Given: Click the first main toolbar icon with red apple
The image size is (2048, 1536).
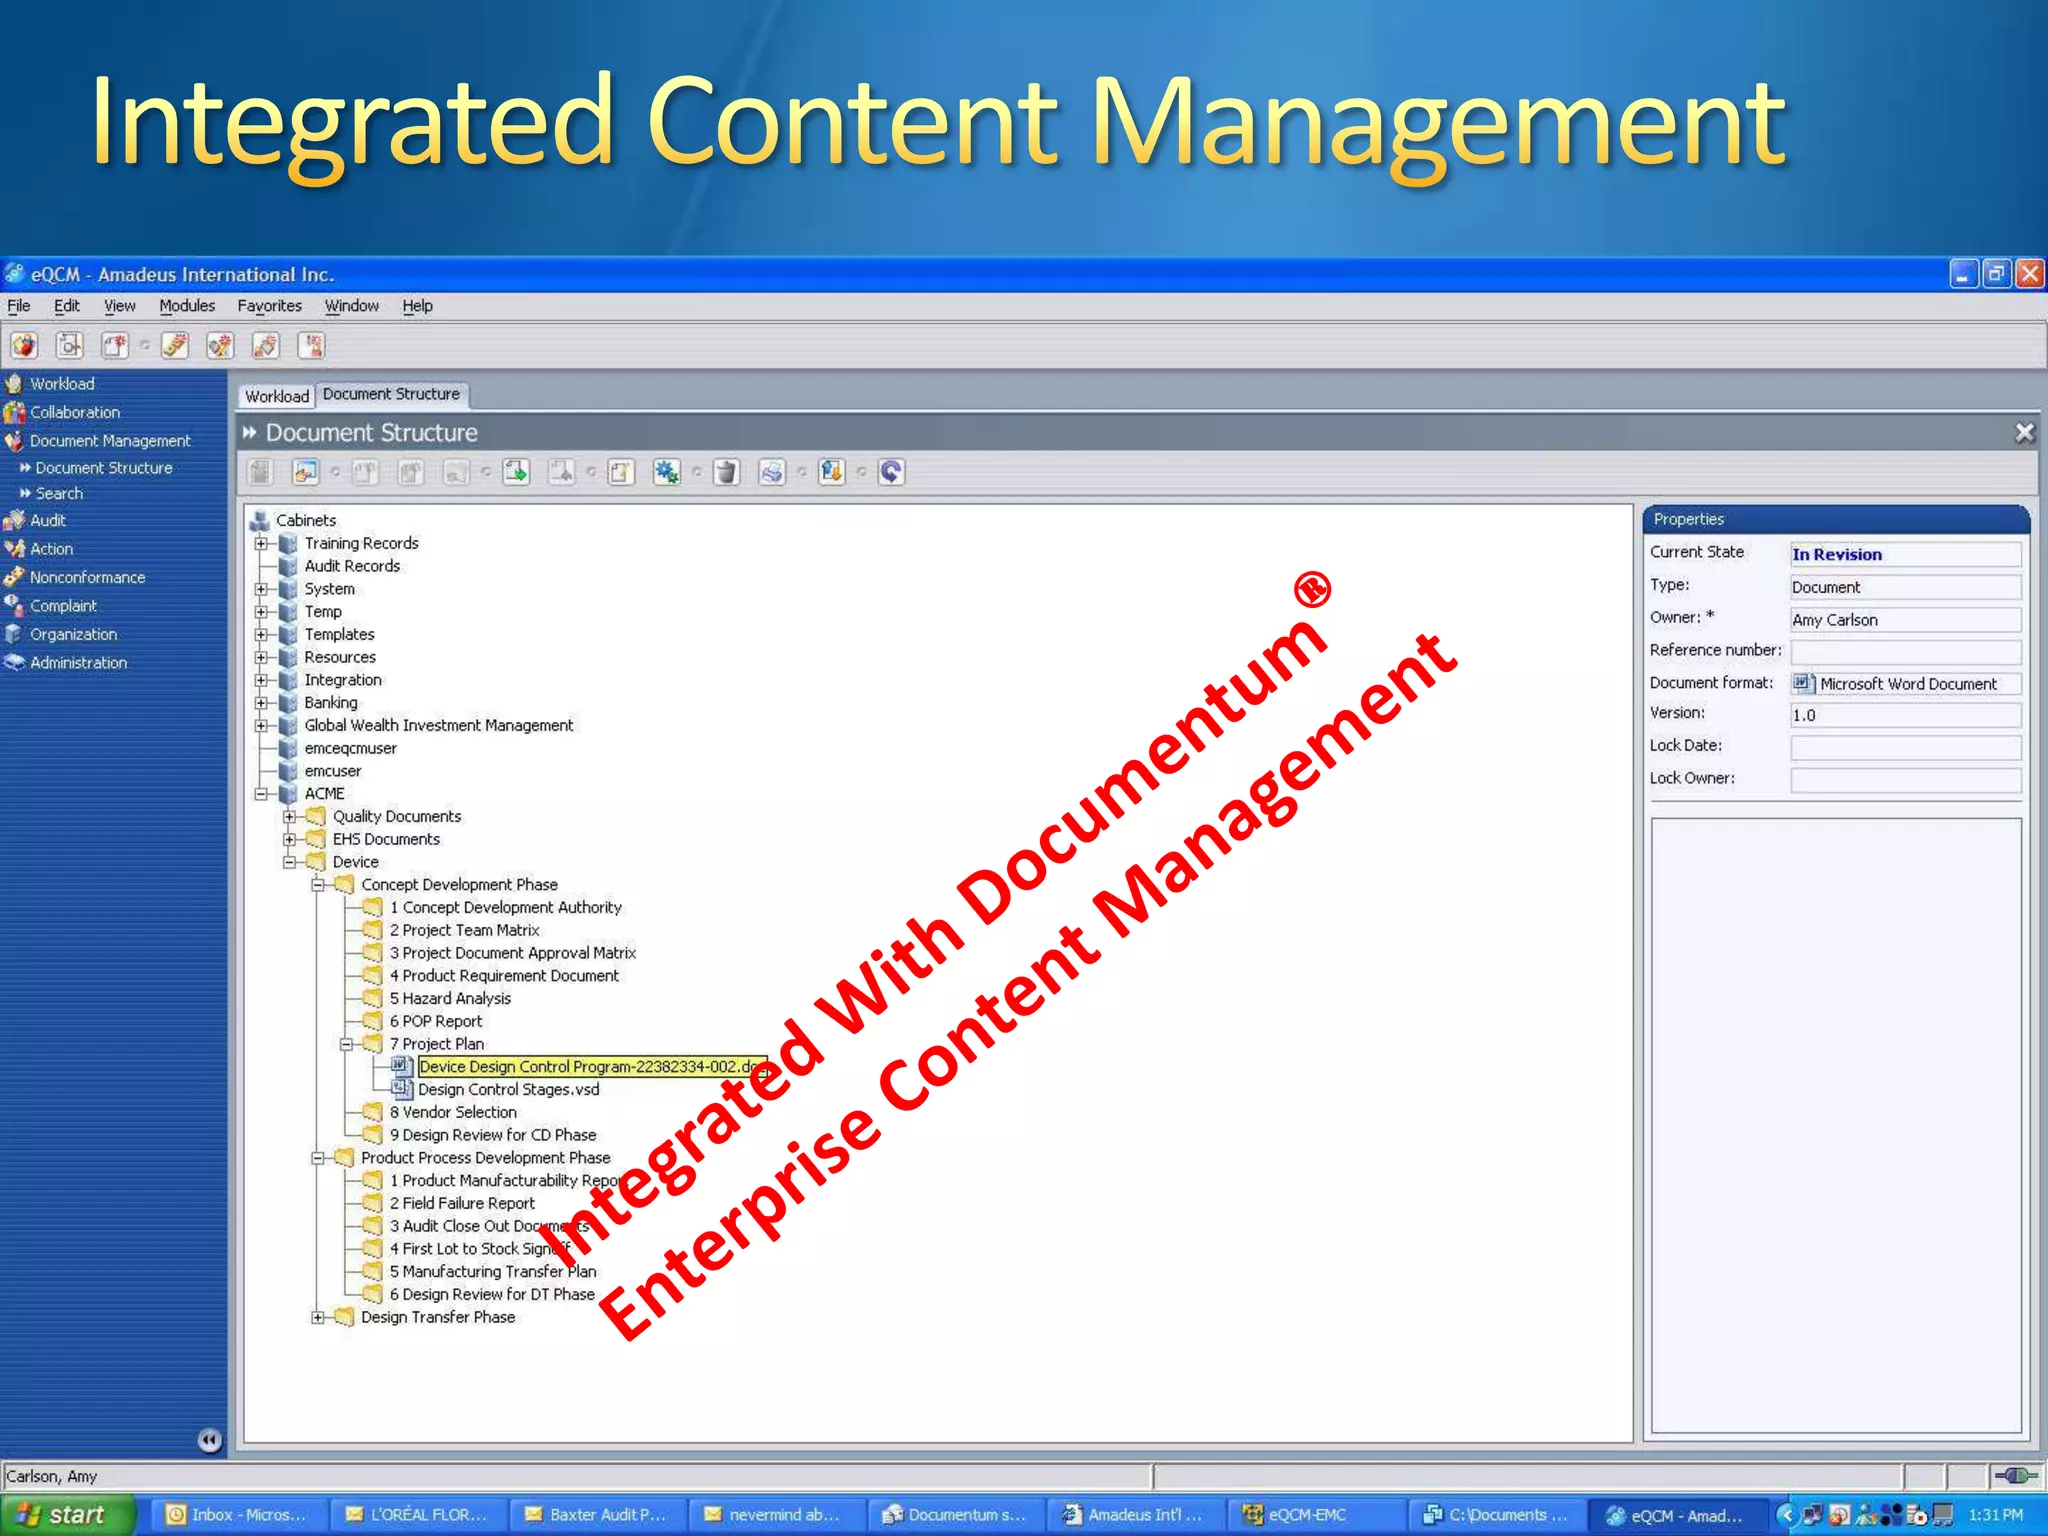Looking at the screenshot, I should [24, 346].
